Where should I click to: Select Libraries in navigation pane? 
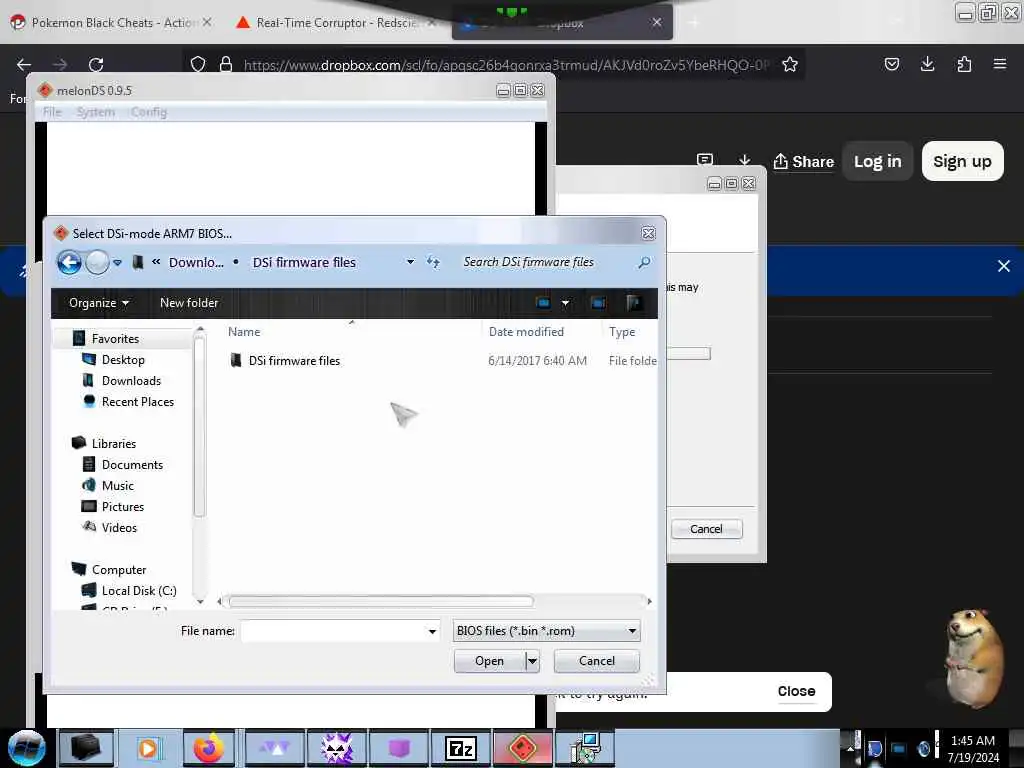point(114,443)
